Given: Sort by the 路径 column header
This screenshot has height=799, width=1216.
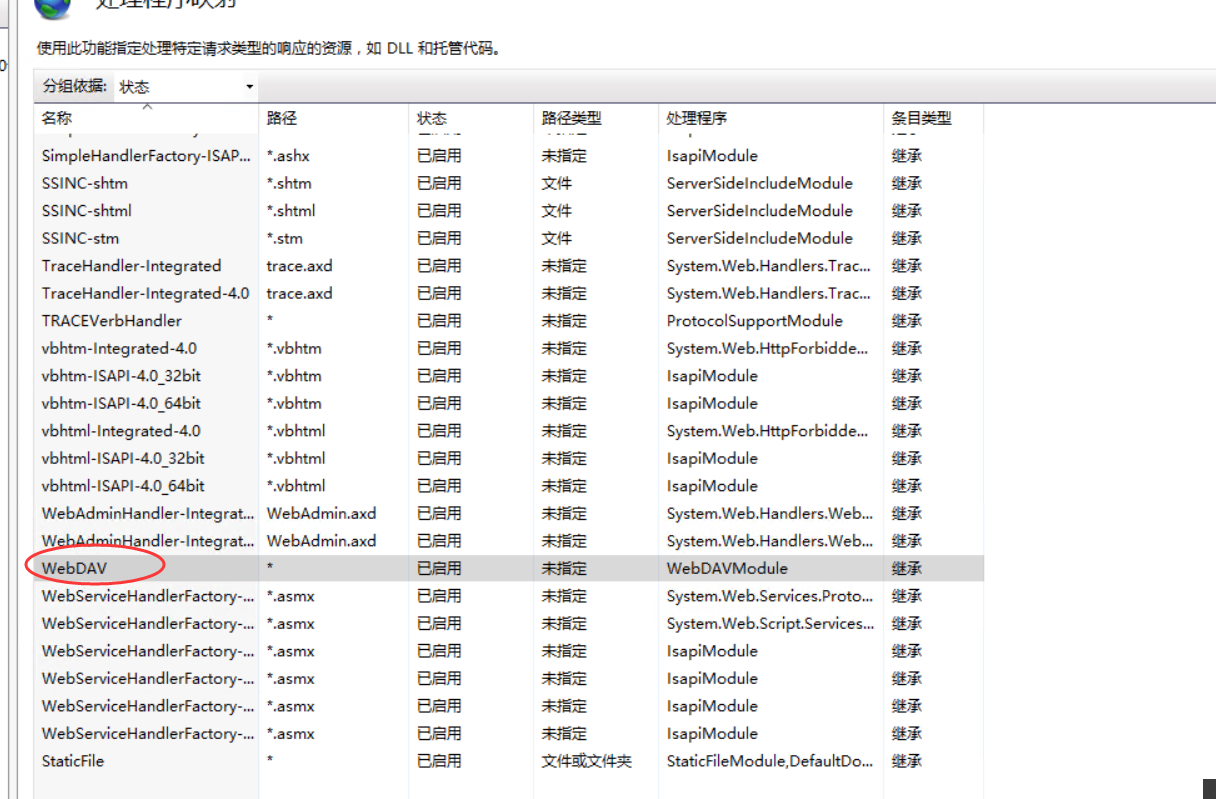Looking at the screenshot, I should [x=283, y=117].
